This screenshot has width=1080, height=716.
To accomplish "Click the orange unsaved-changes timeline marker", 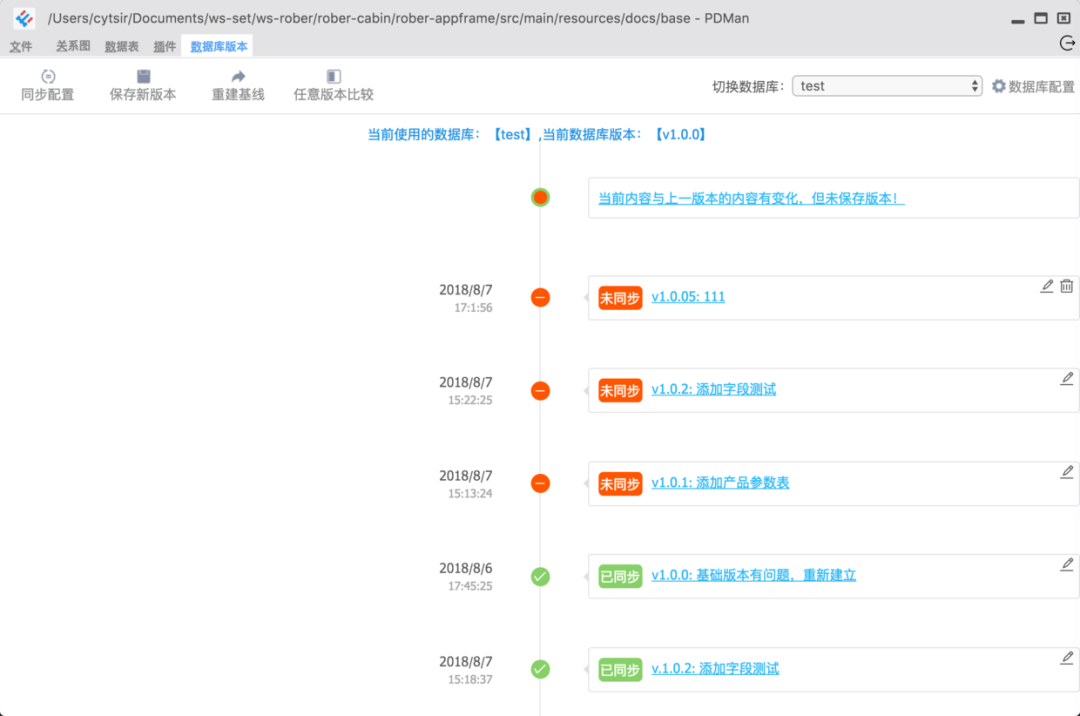I will click(540, 198).
